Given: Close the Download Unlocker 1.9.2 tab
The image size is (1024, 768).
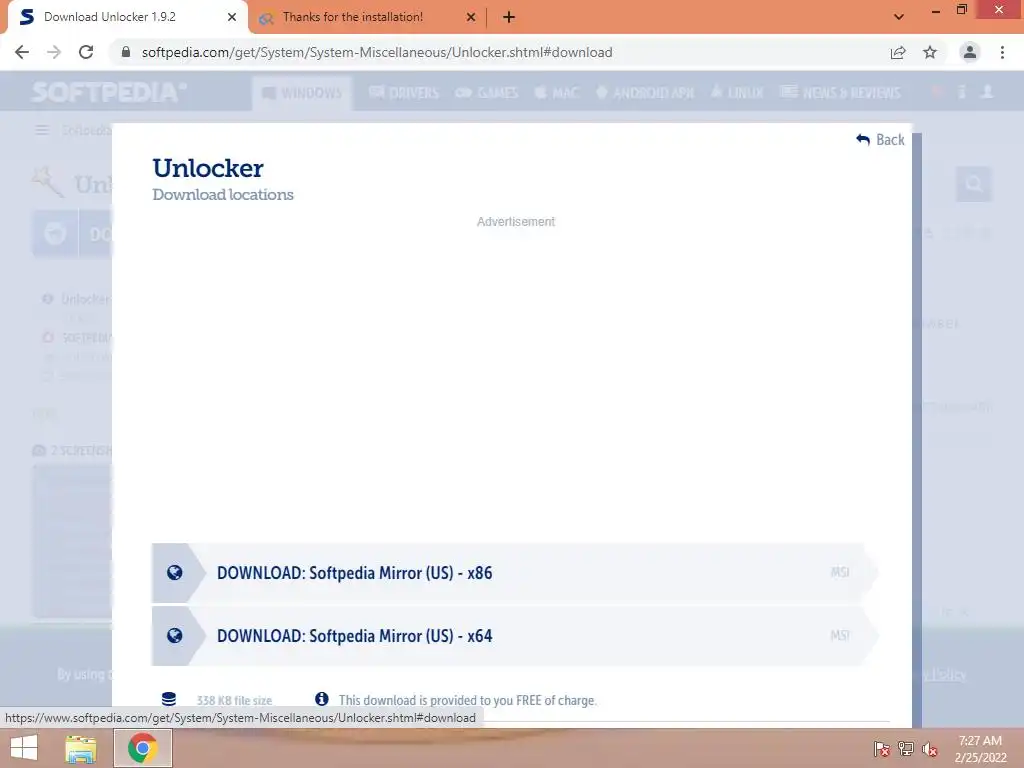Looking at the screenshot, I should 231,17.
